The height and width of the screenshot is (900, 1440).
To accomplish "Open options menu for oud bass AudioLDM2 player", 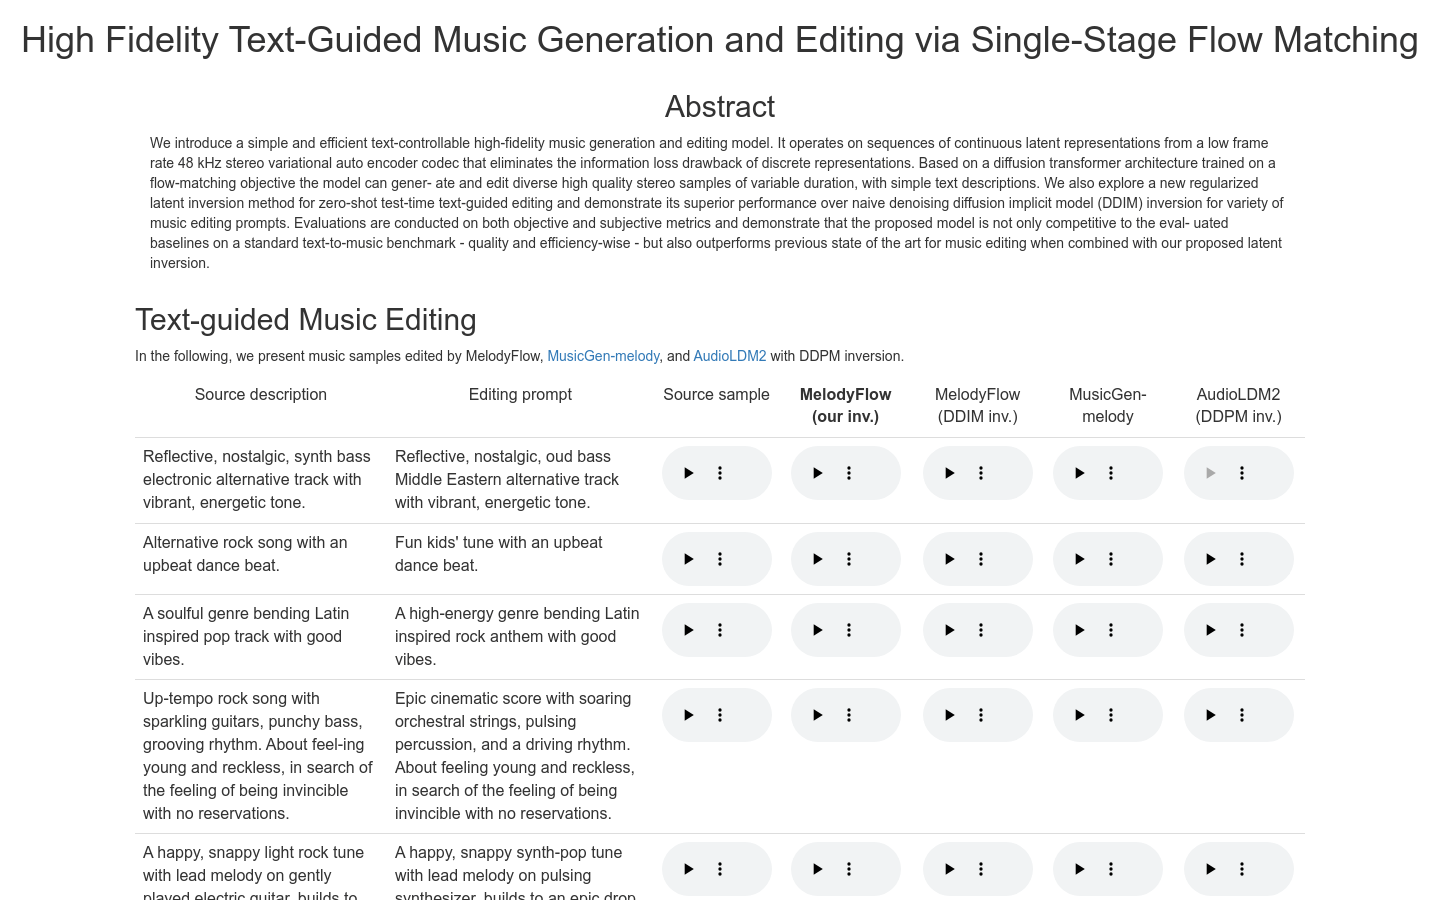I will point(1242,473).
